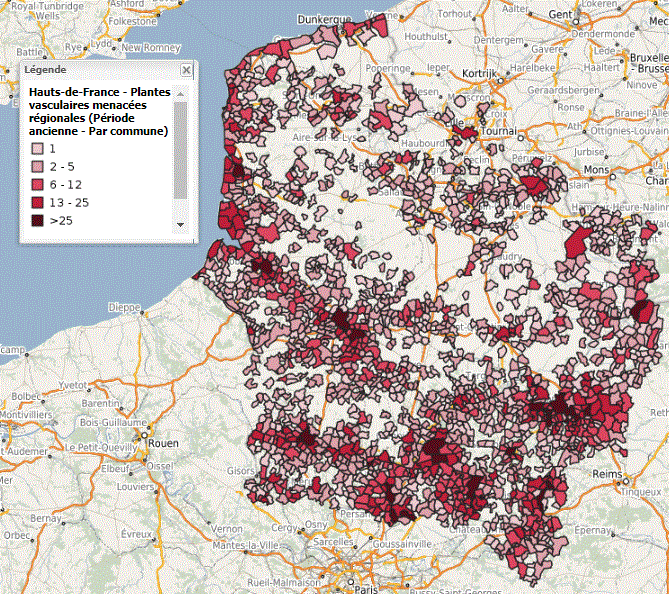Click the legend scrollbar up arrow
The image size is (669, 594).
click(181, 93)
